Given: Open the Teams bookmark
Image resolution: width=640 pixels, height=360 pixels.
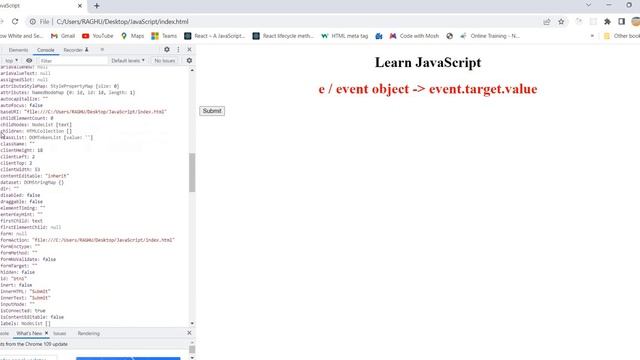Looking at the screenshot, I should click(x=164, y=36).
